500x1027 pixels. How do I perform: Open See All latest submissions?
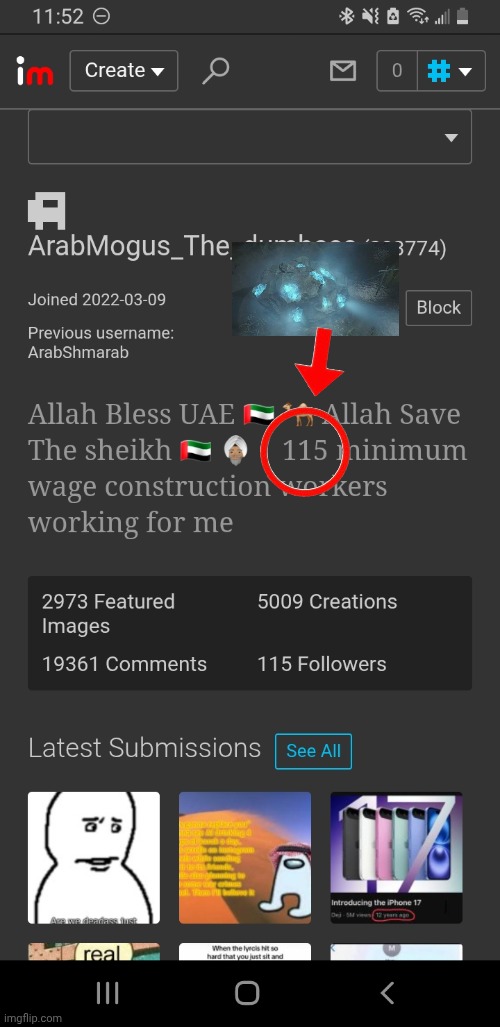(313, 751)
